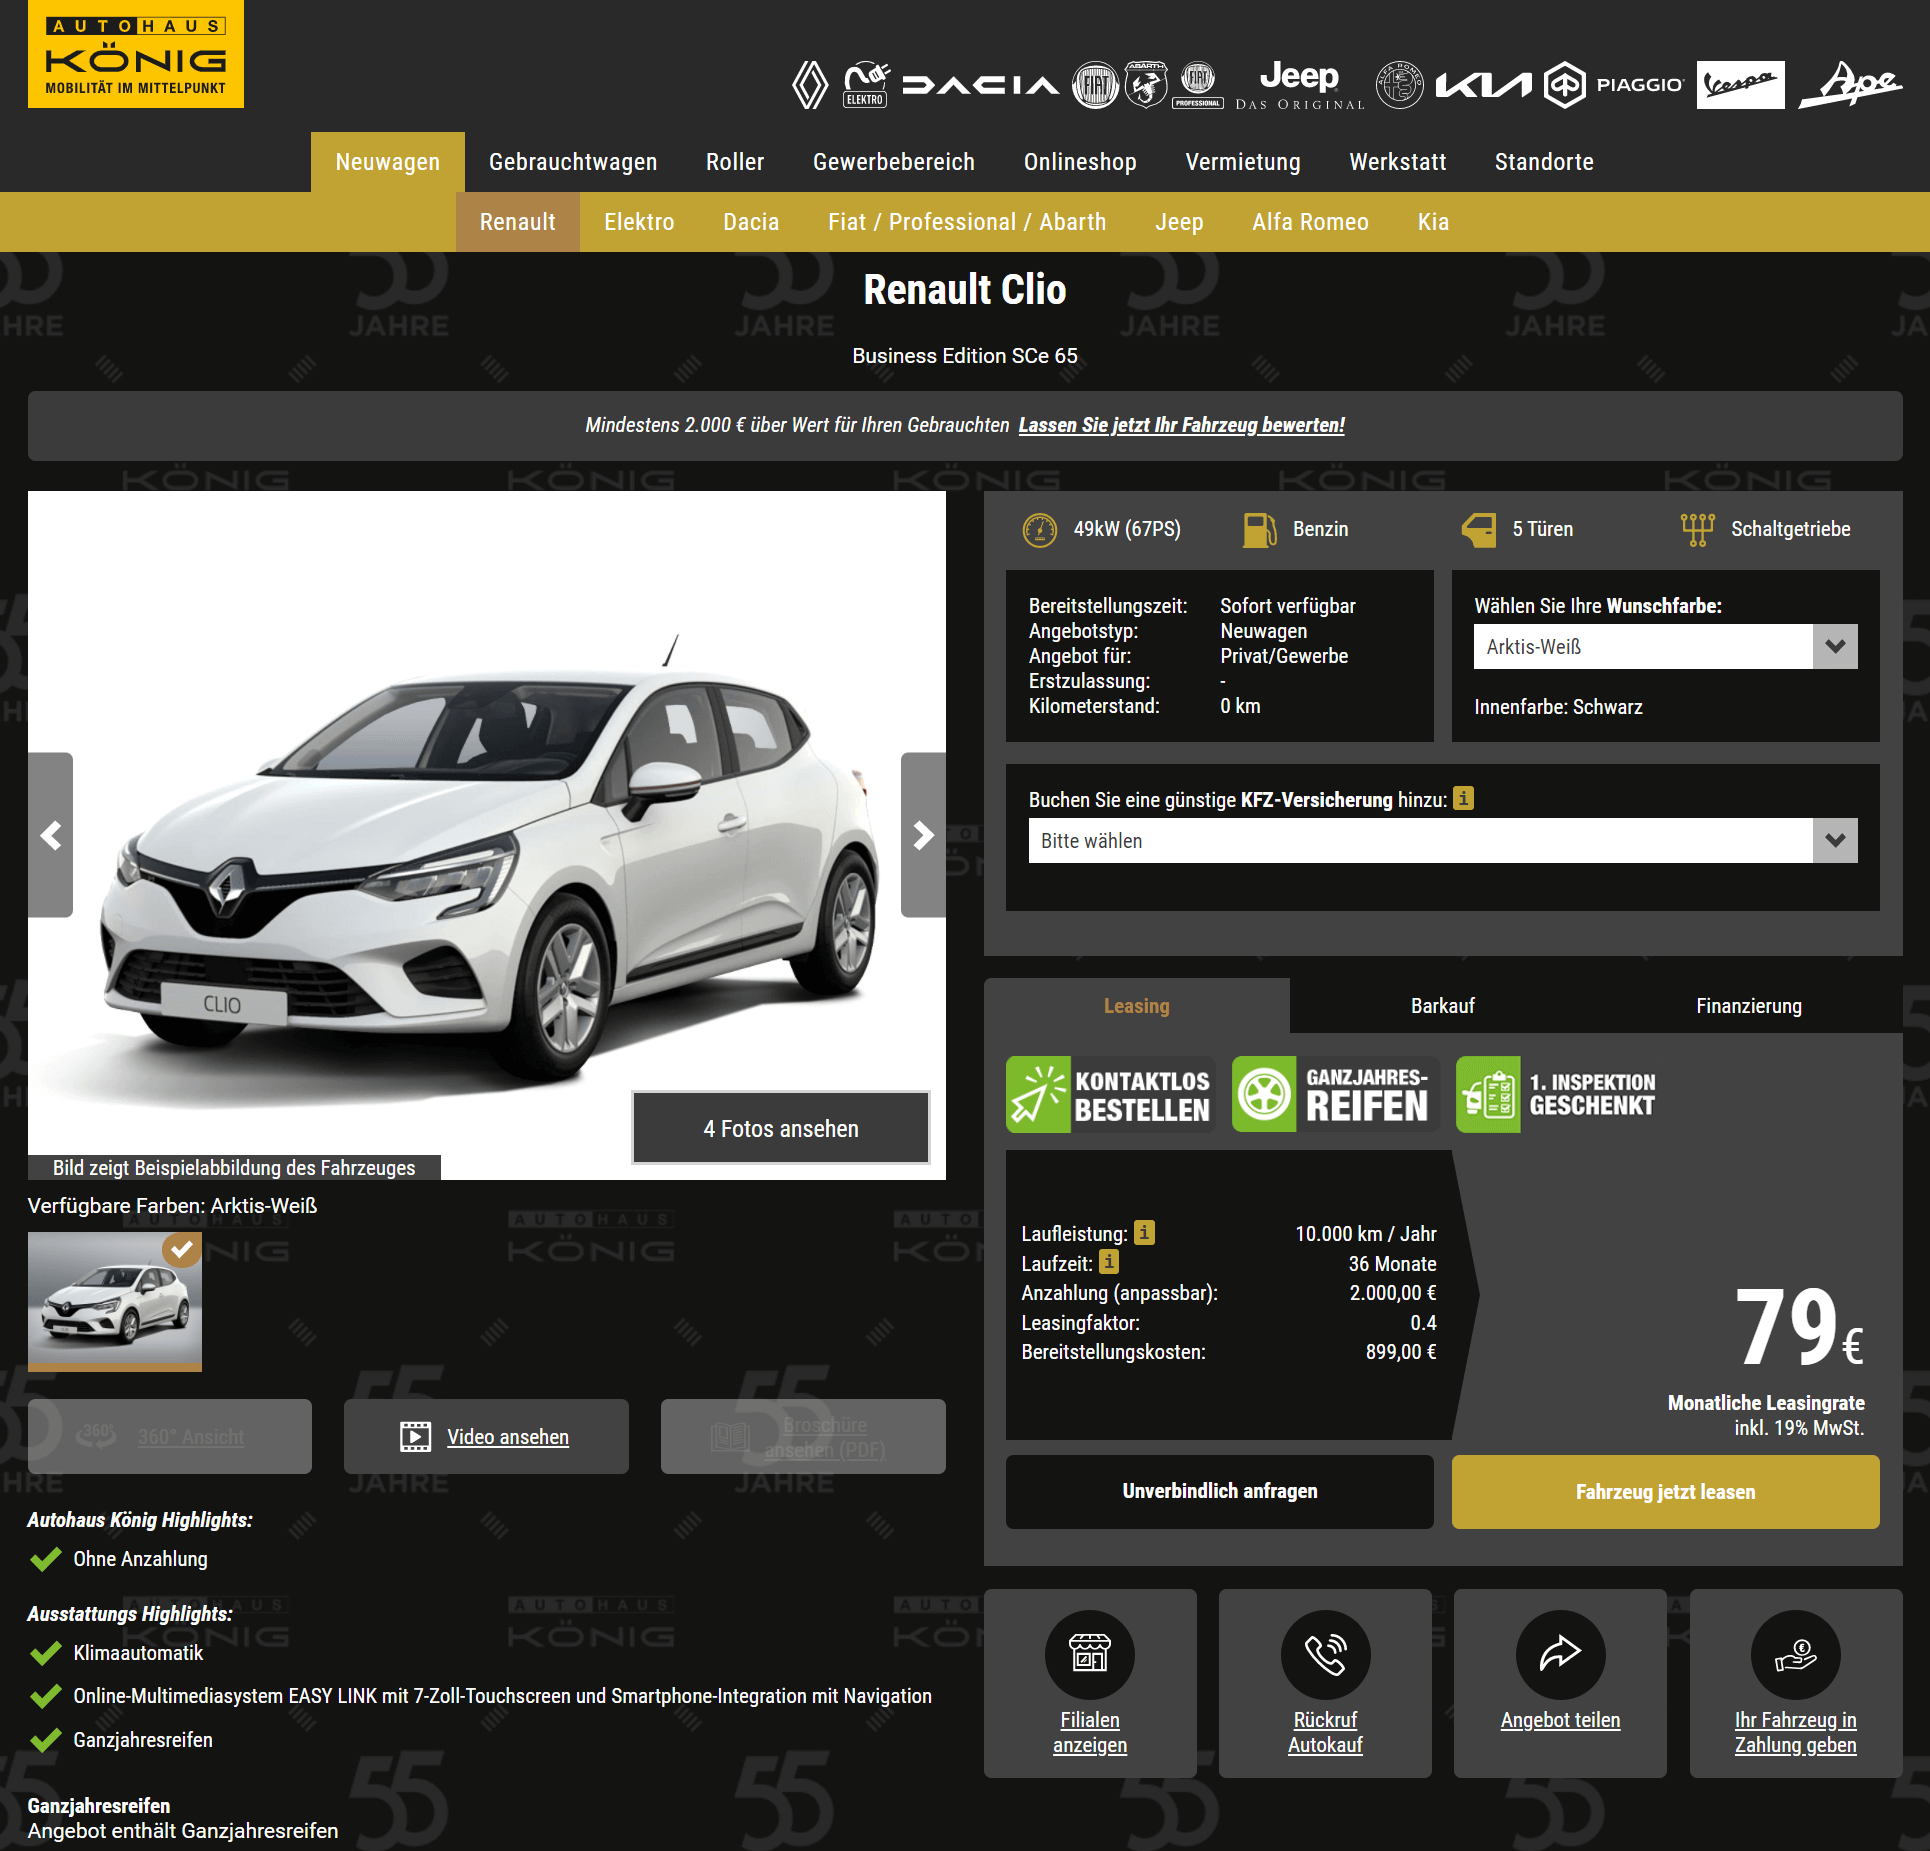
Task: Click Unverbindlich anfragen button
Action: coord(1220,1491)
